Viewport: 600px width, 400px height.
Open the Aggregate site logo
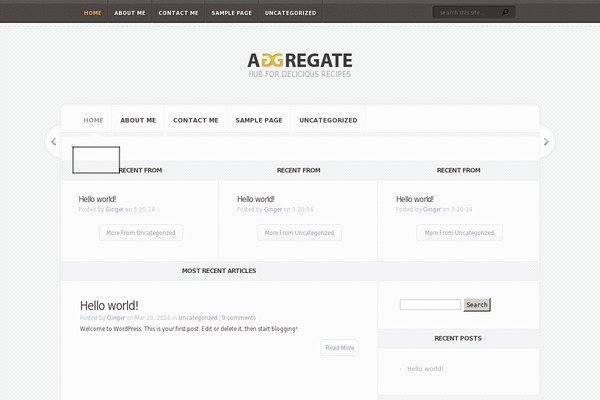coord(300,60)
